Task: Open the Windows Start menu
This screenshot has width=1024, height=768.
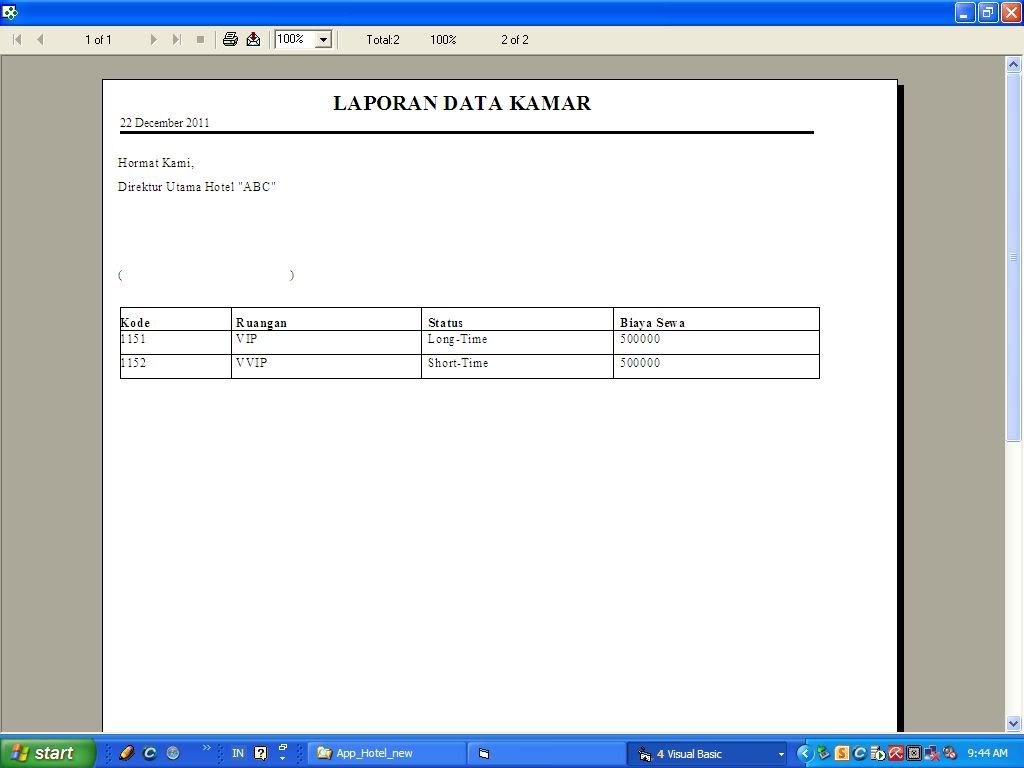Action: point(47,753)
